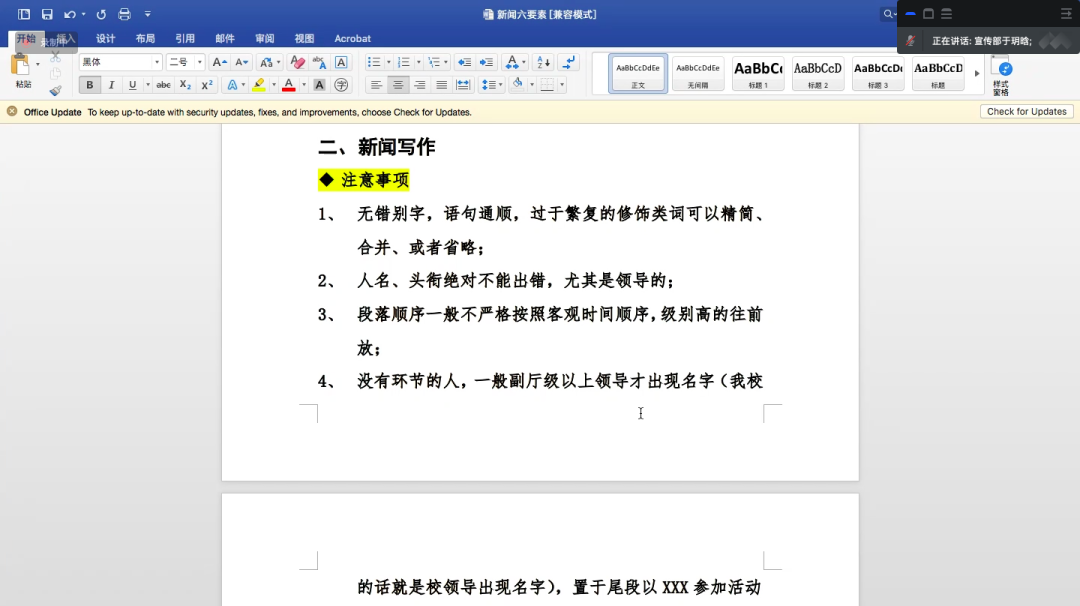
Task: Open the paste options dropdown arrow
Action: 37,64
